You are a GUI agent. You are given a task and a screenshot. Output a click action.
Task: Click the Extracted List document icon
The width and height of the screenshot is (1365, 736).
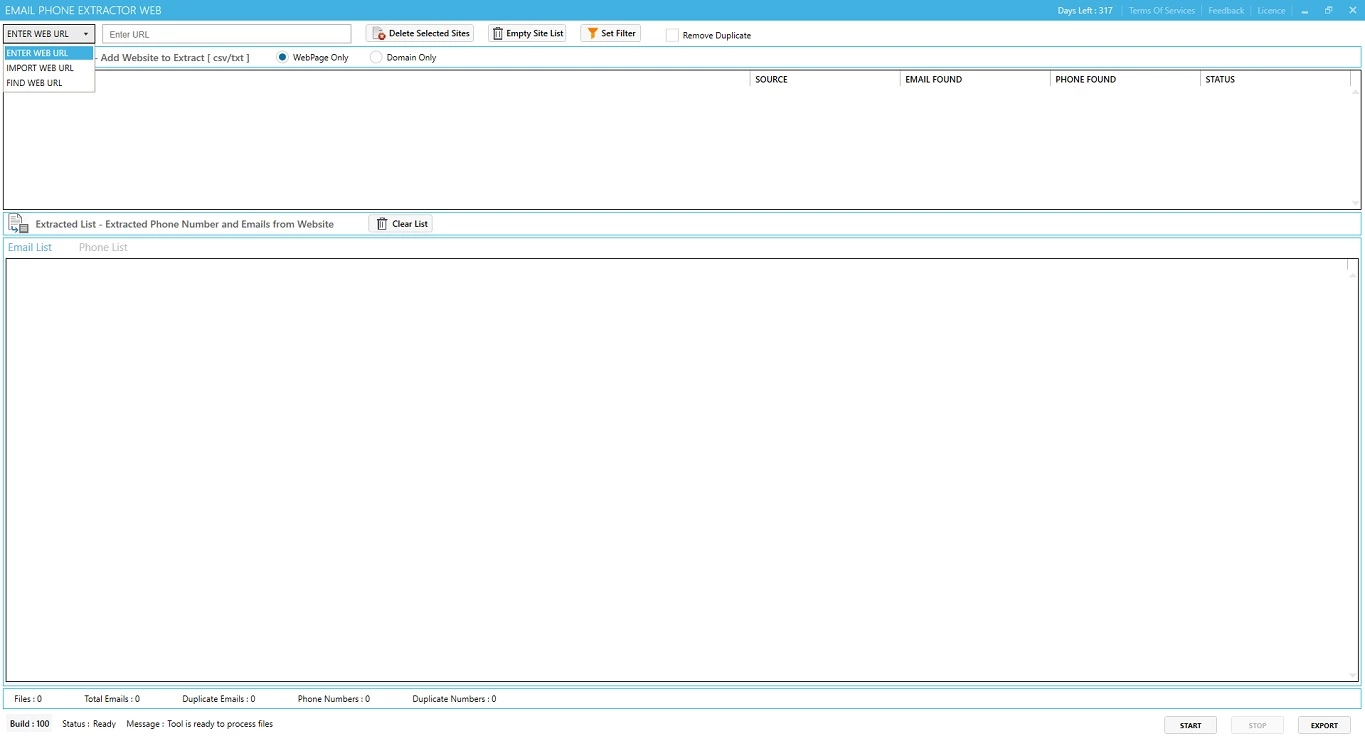click(x=18, y=224)
